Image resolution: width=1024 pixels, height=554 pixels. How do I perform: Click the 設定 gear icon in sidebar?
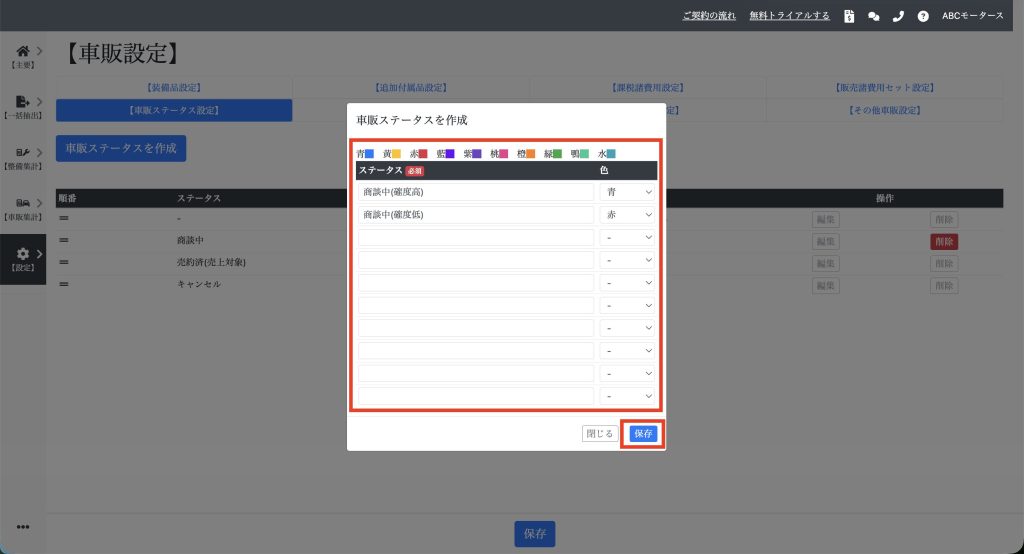pyautogui.click(x=23, y=256)
